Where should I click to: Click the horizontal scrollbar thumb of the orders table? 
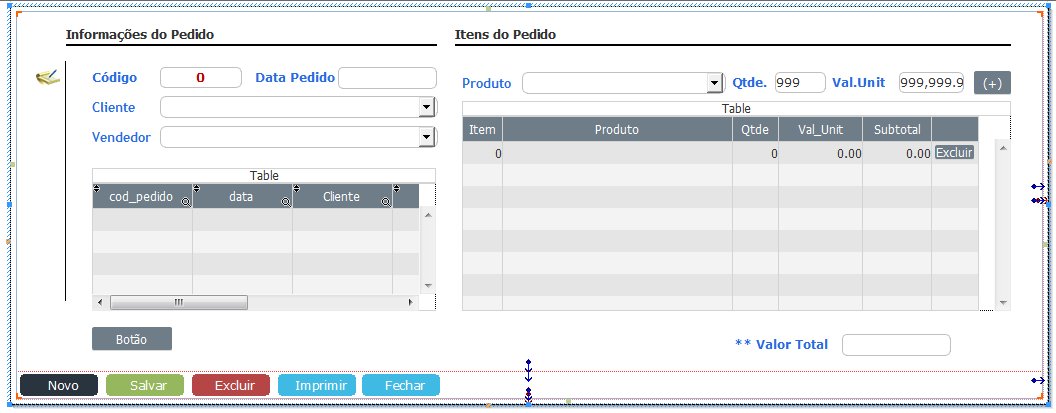[x=178, y=303]
